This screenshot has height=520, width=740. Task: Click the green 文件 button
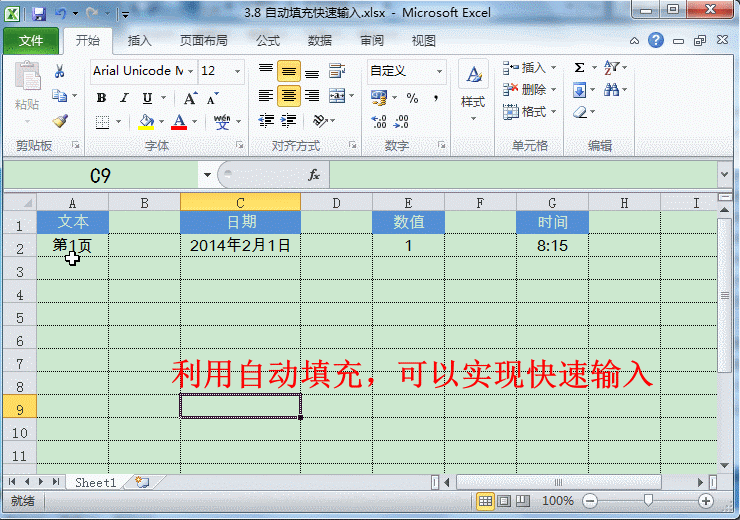tap(30, 41)
